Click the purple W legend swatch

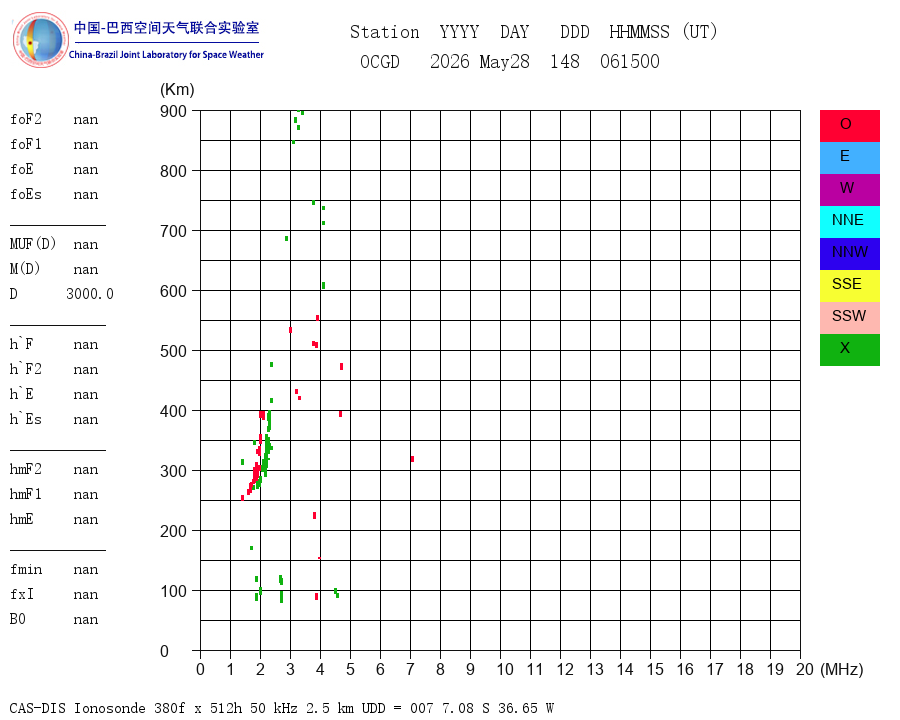click(x=849, y=190)
